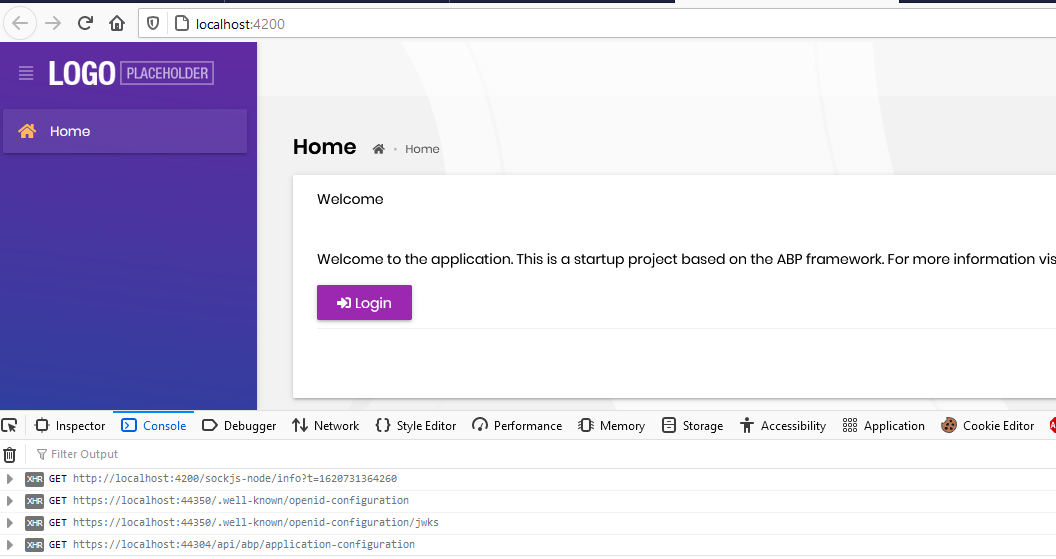Select Home in the sidebar menu
Screen dimensions: 1056x559
click(x=125, y=131)
